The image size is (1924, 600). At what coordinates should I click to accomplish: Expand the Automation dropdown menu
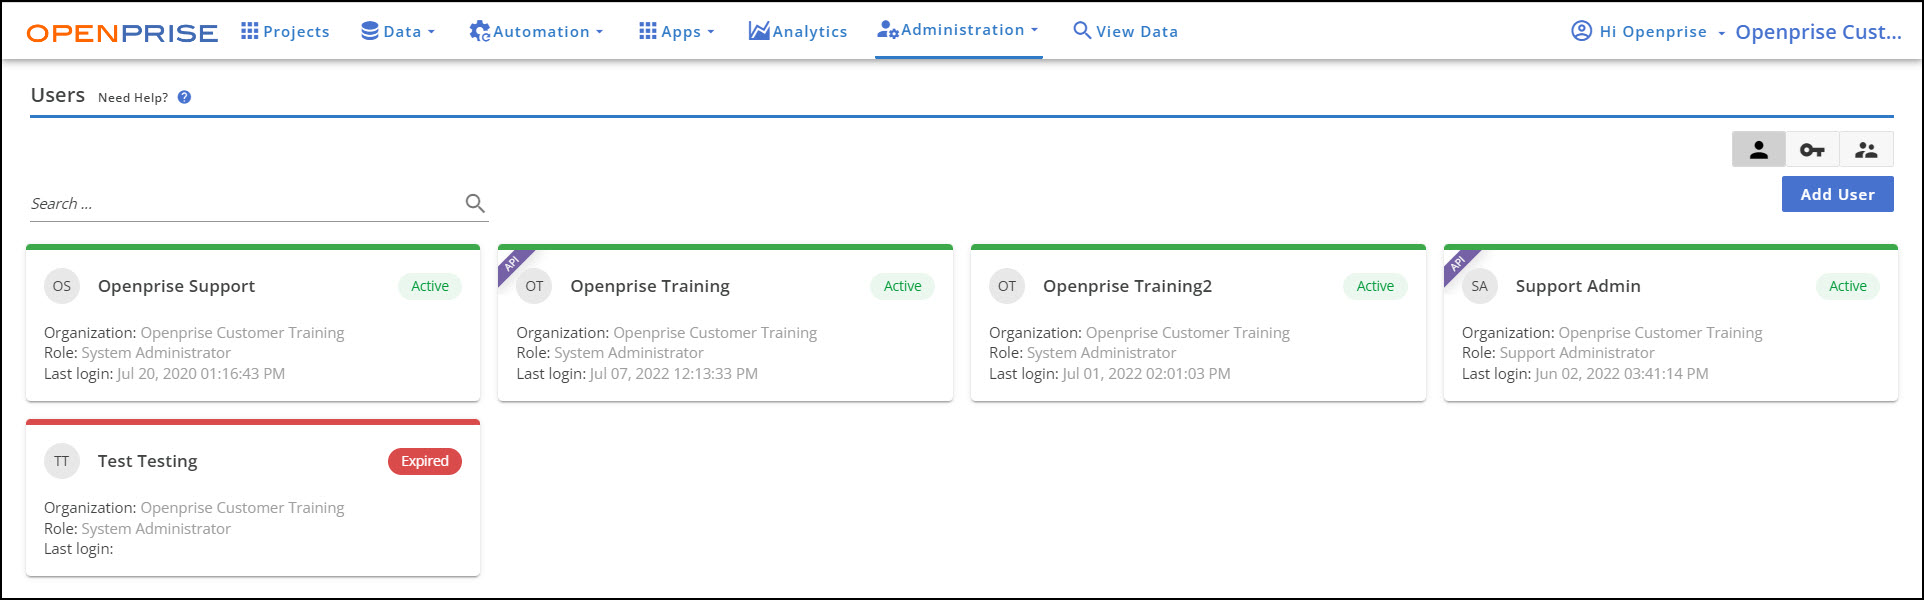pos(536,31)
